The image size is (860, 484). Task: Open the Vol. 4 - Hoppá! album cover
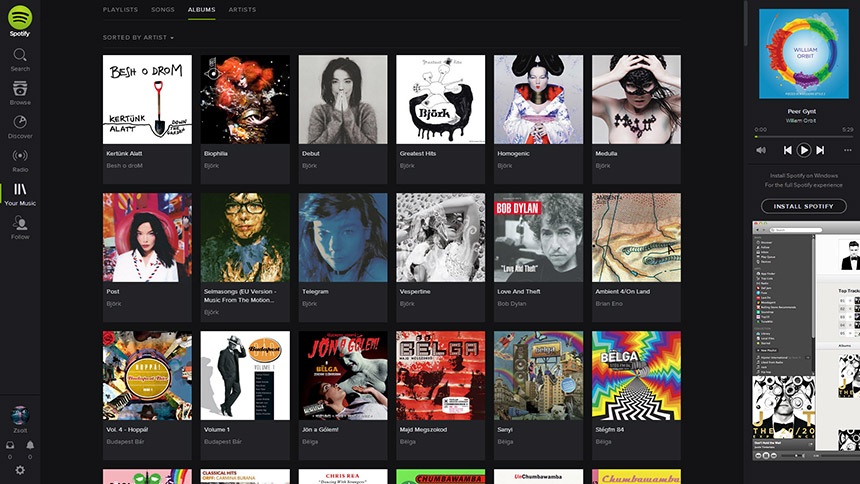(148, 376)
